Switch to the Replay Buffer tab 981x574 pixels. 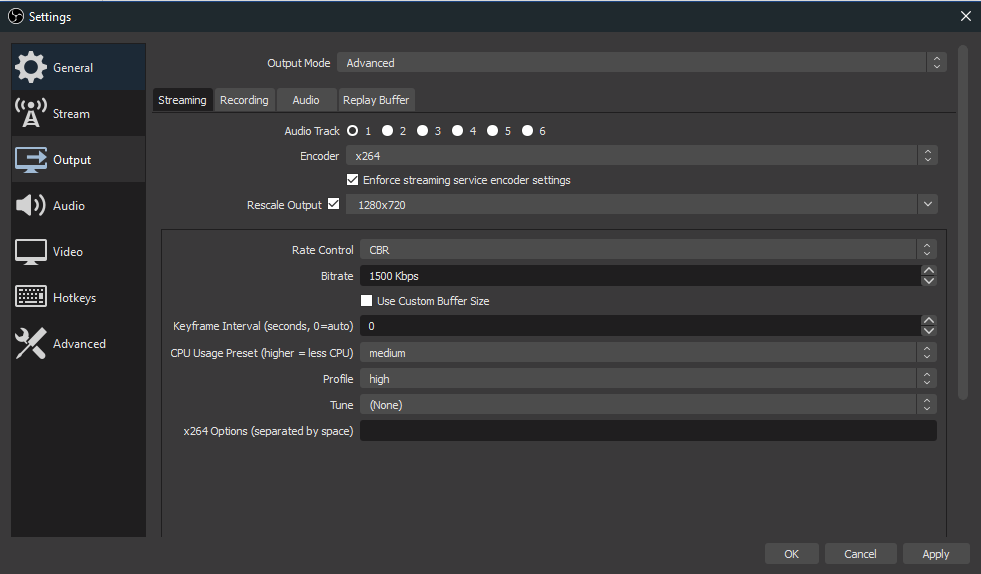pyautogui.click(x=376, y=100)
